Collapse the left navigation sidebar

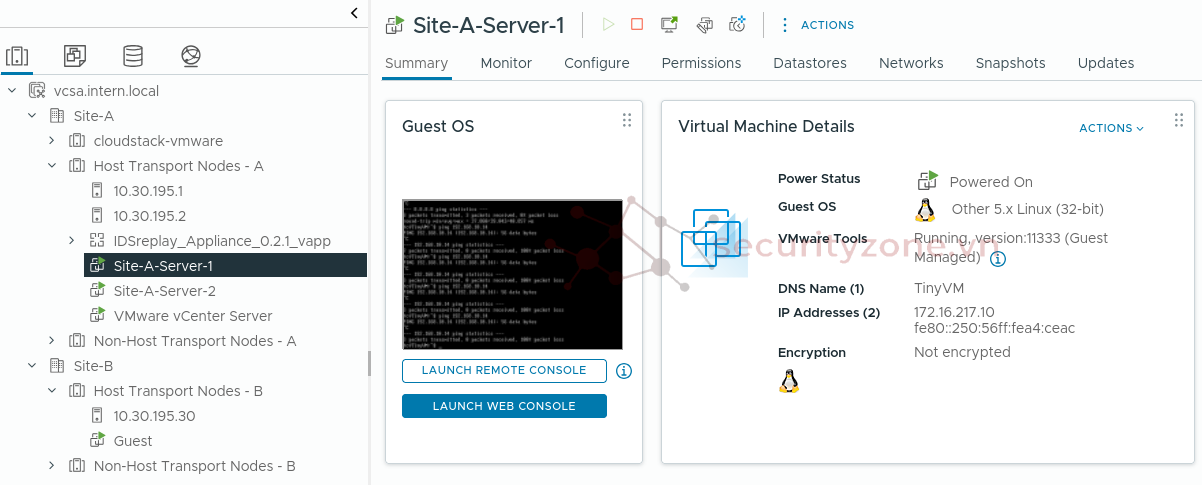tap(354, 13)
